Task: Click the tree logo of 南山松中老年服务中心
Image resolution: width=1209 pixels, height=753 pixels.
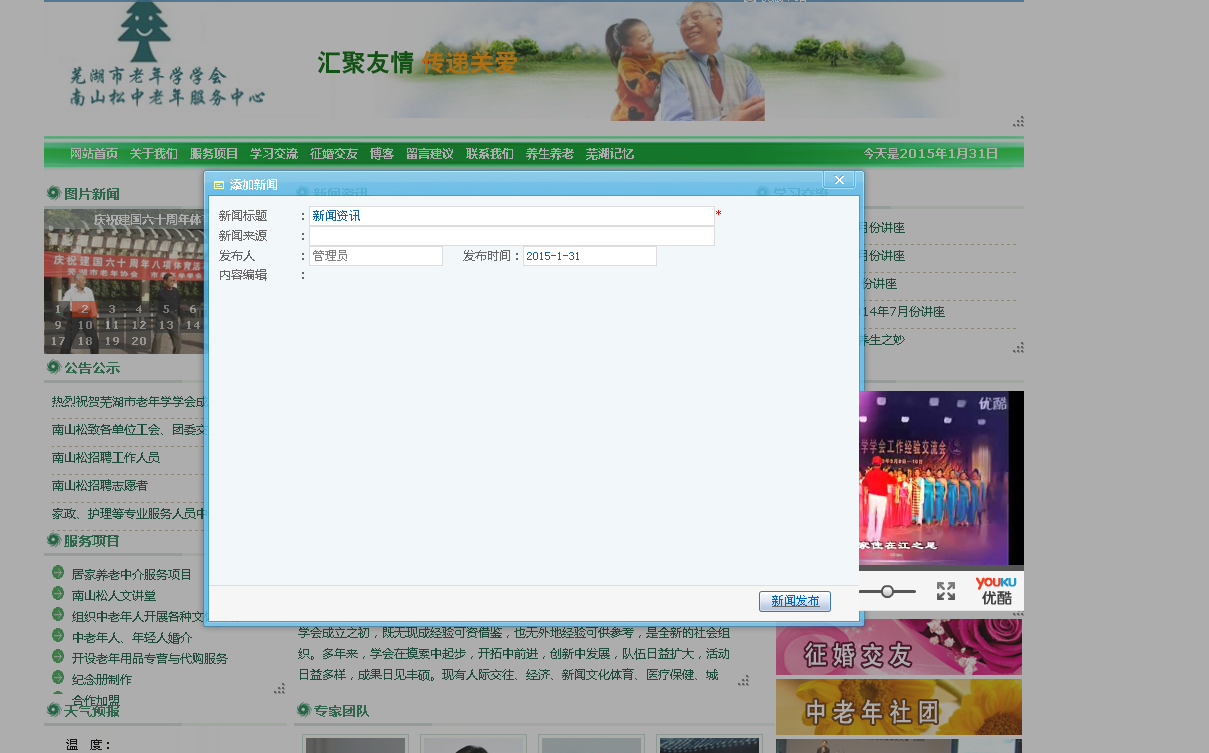Action: click(x=144, y=33)
